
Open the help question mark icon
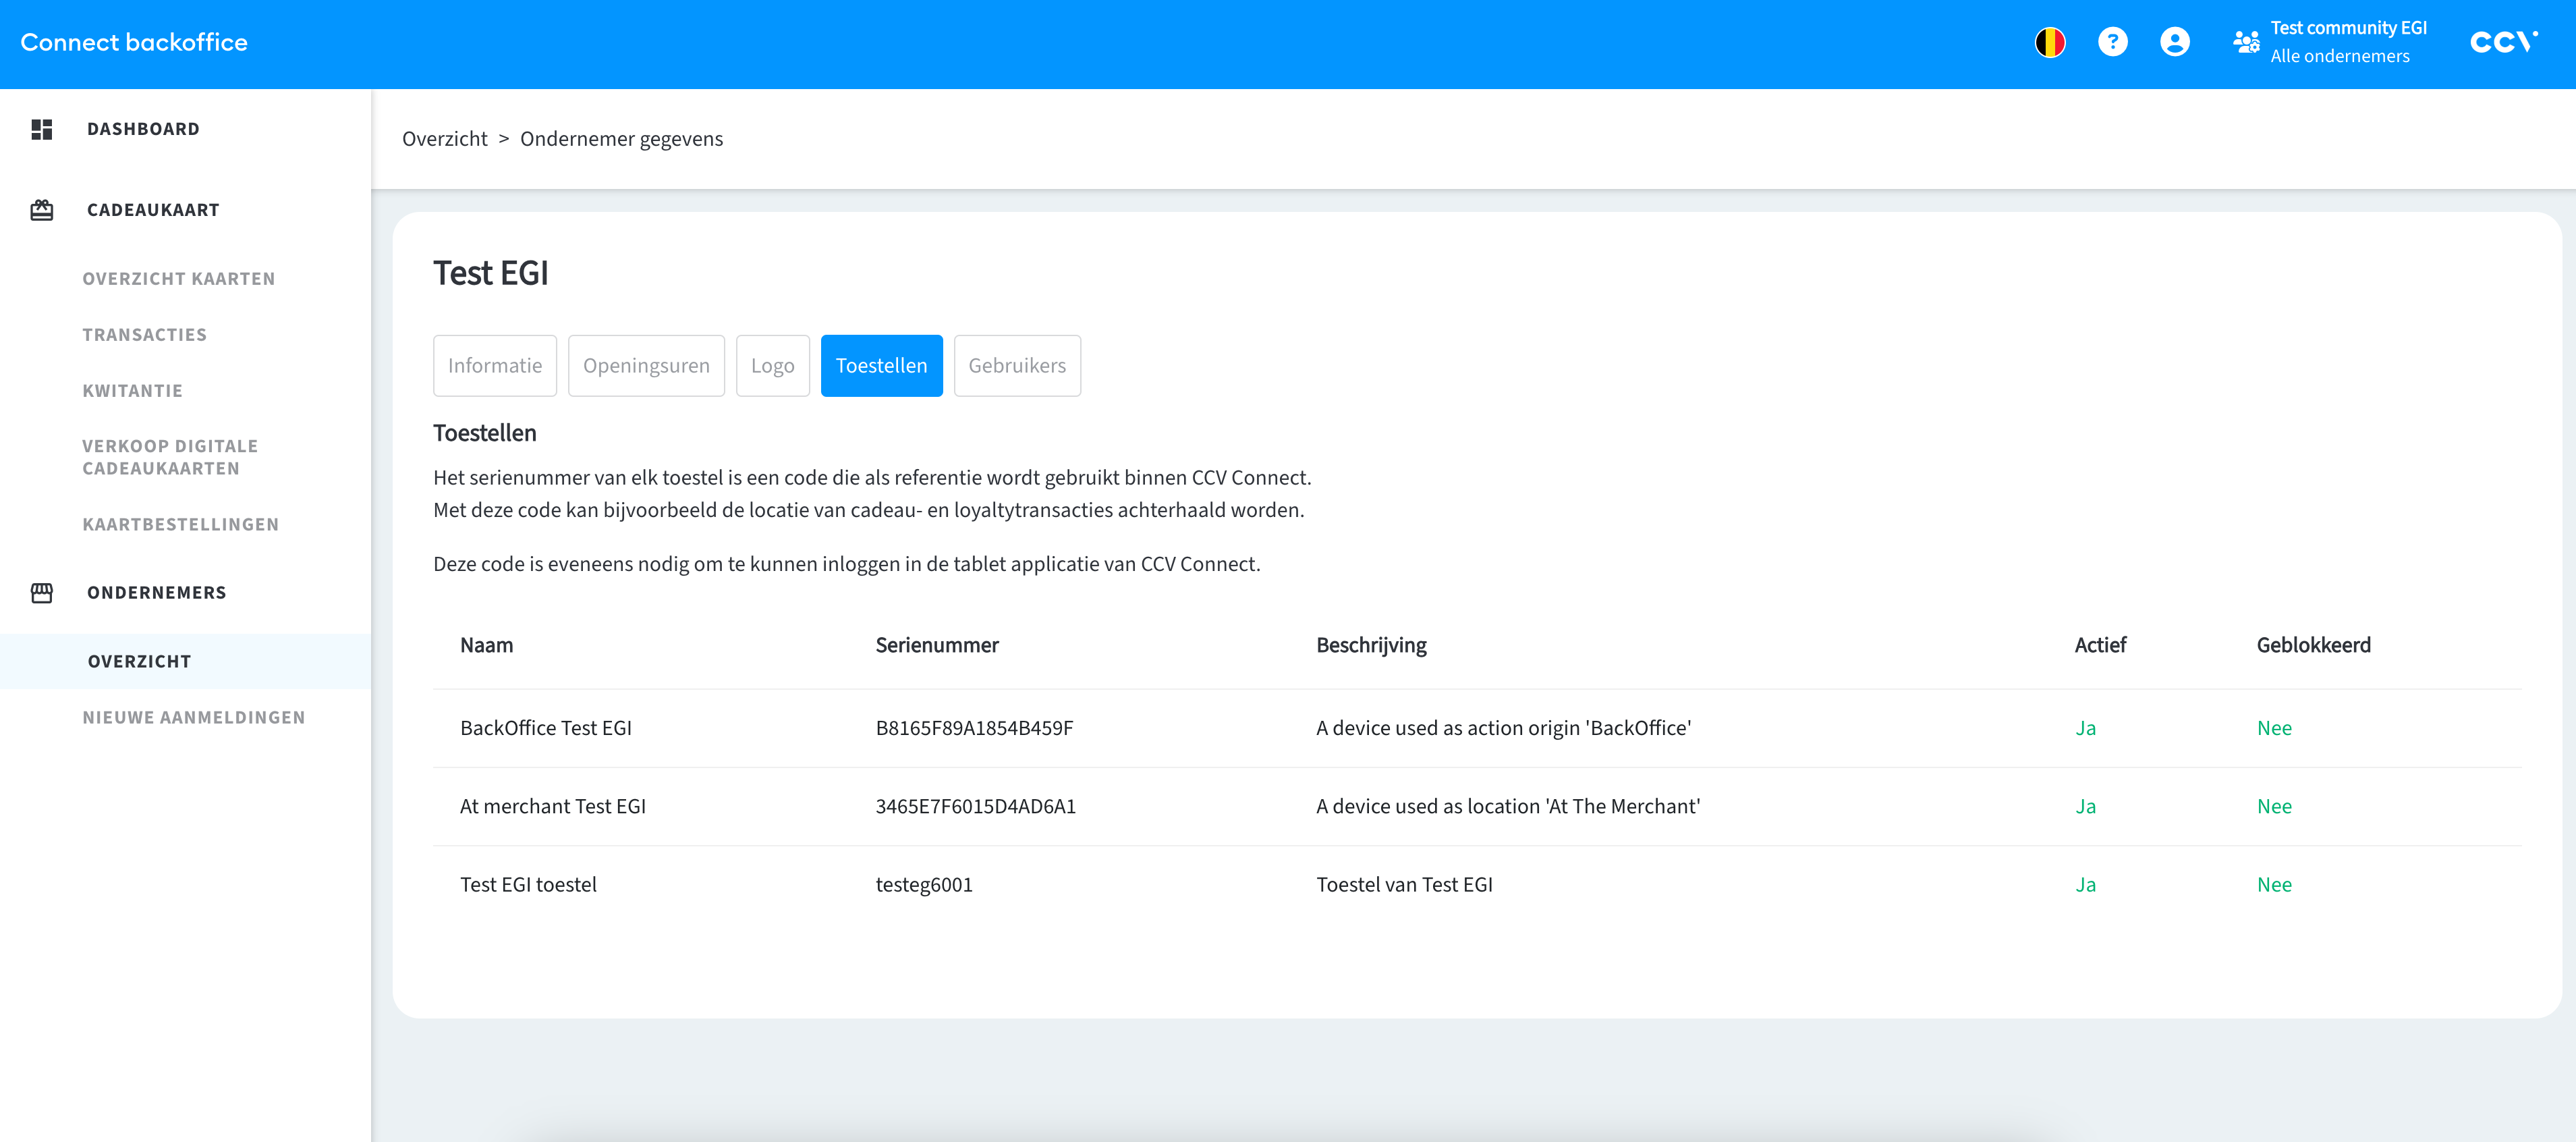click(x=2112, y=42)
